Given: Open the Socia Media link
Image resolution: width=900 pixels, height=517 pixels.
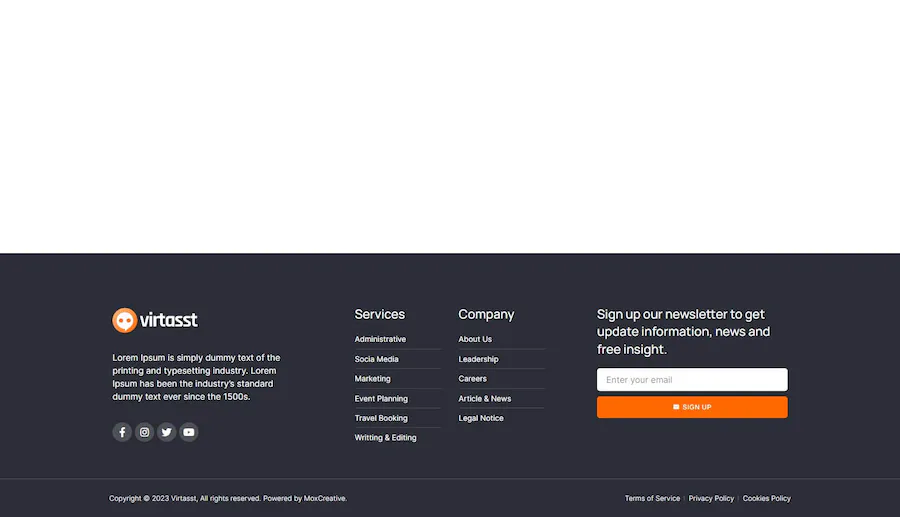Looking at the screenshot, I should click(377, 359).
